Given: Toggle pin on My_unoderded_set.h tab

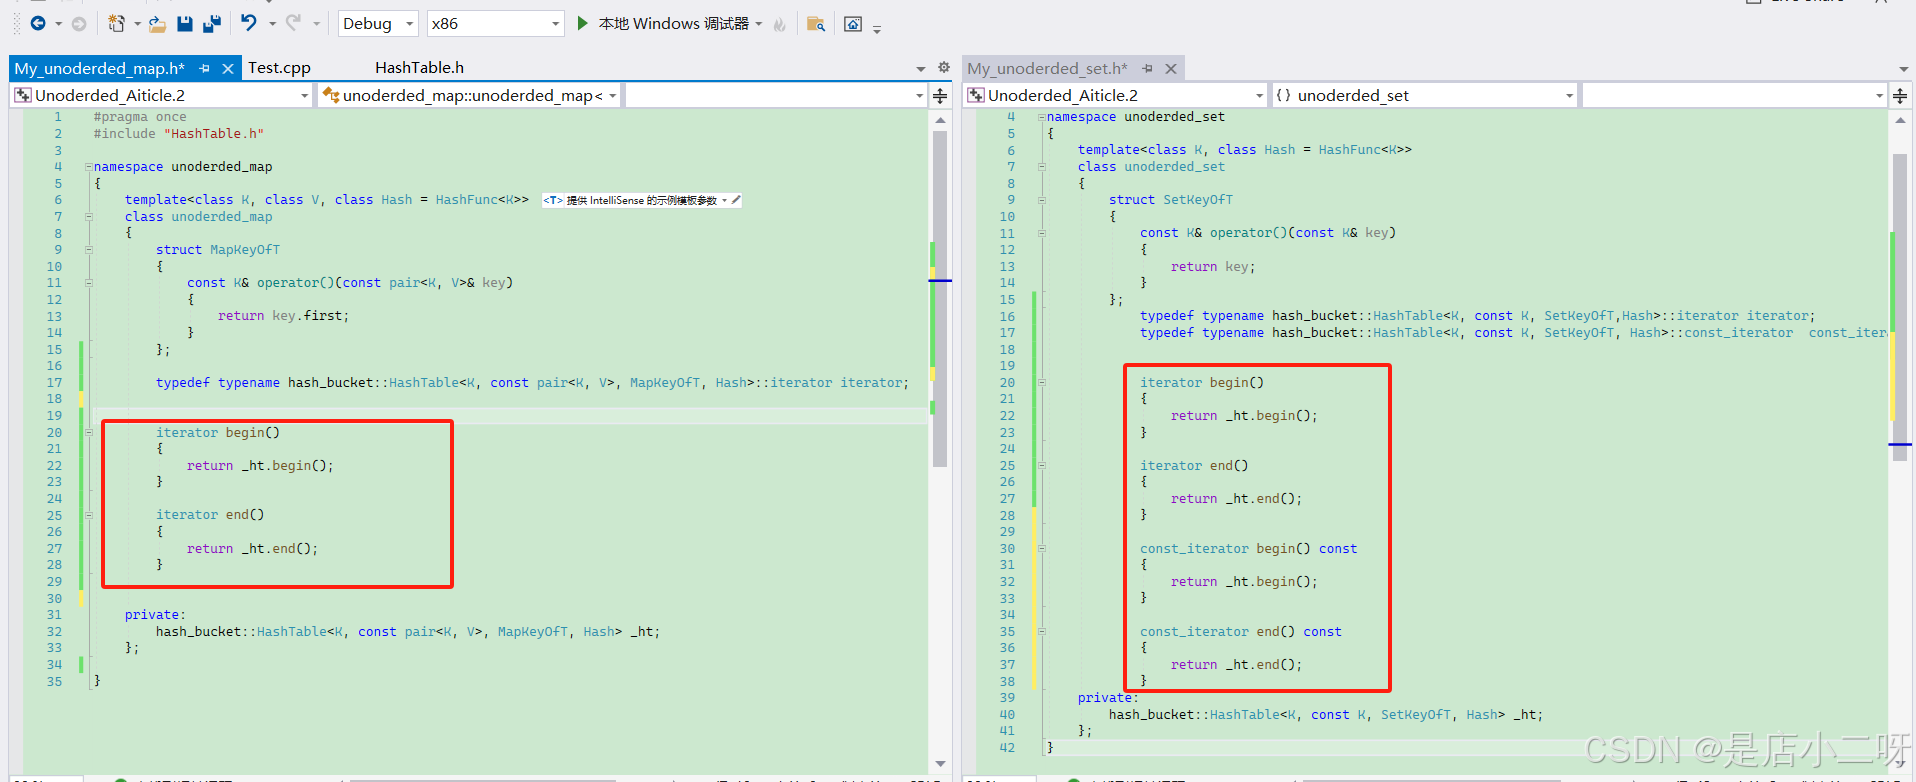Looking at the screenshot, I should [x=1148, y=68].
